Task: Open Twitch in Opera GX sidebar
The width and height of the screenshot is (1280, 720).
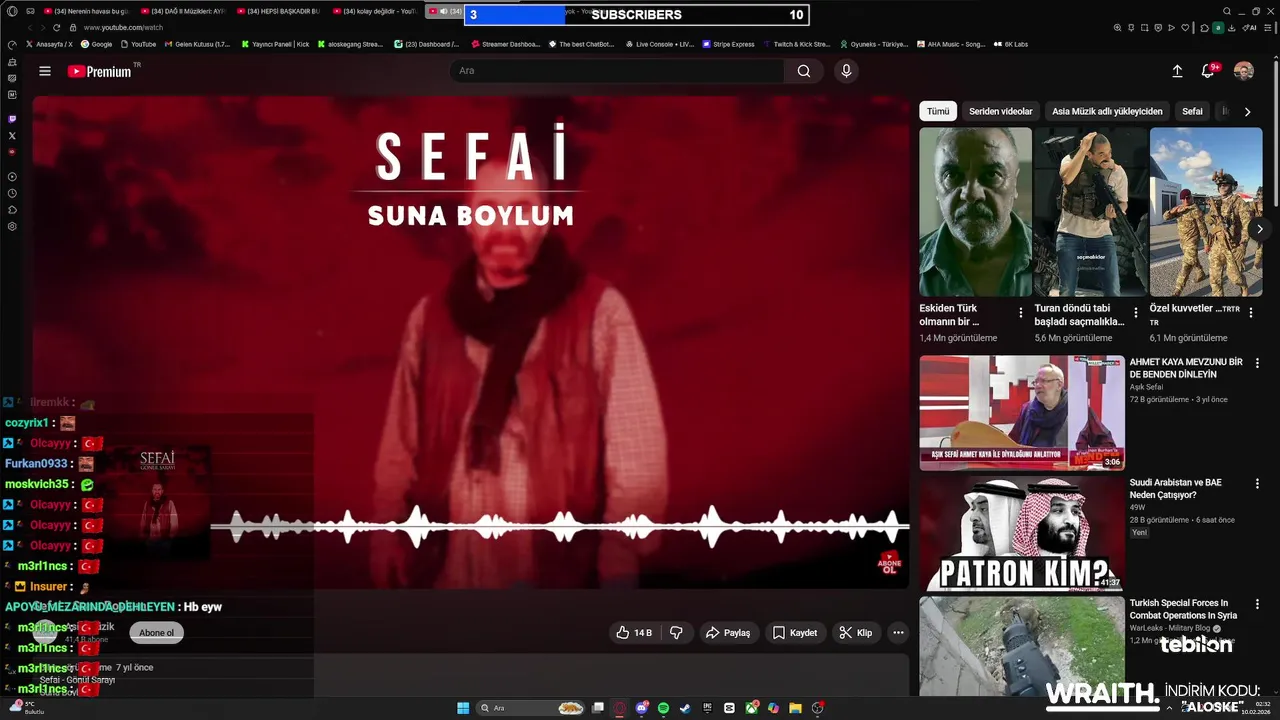Action: click(x=12, y=118)
